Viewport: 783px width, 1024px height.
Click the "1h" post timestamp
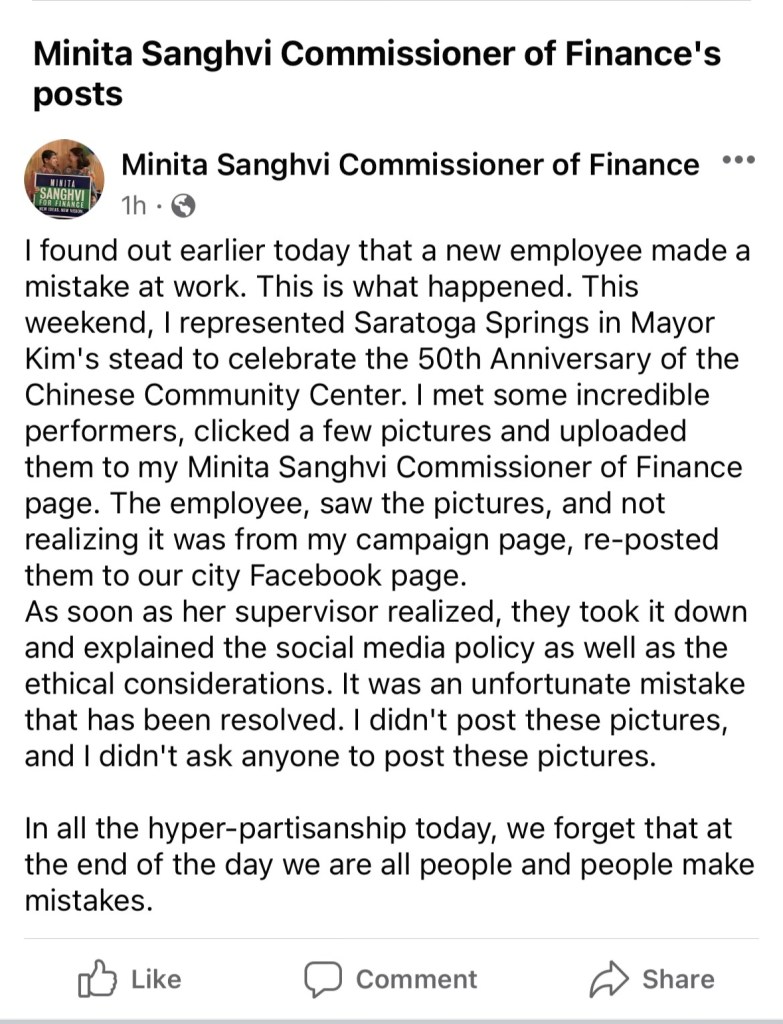click(x=133, y=206)
